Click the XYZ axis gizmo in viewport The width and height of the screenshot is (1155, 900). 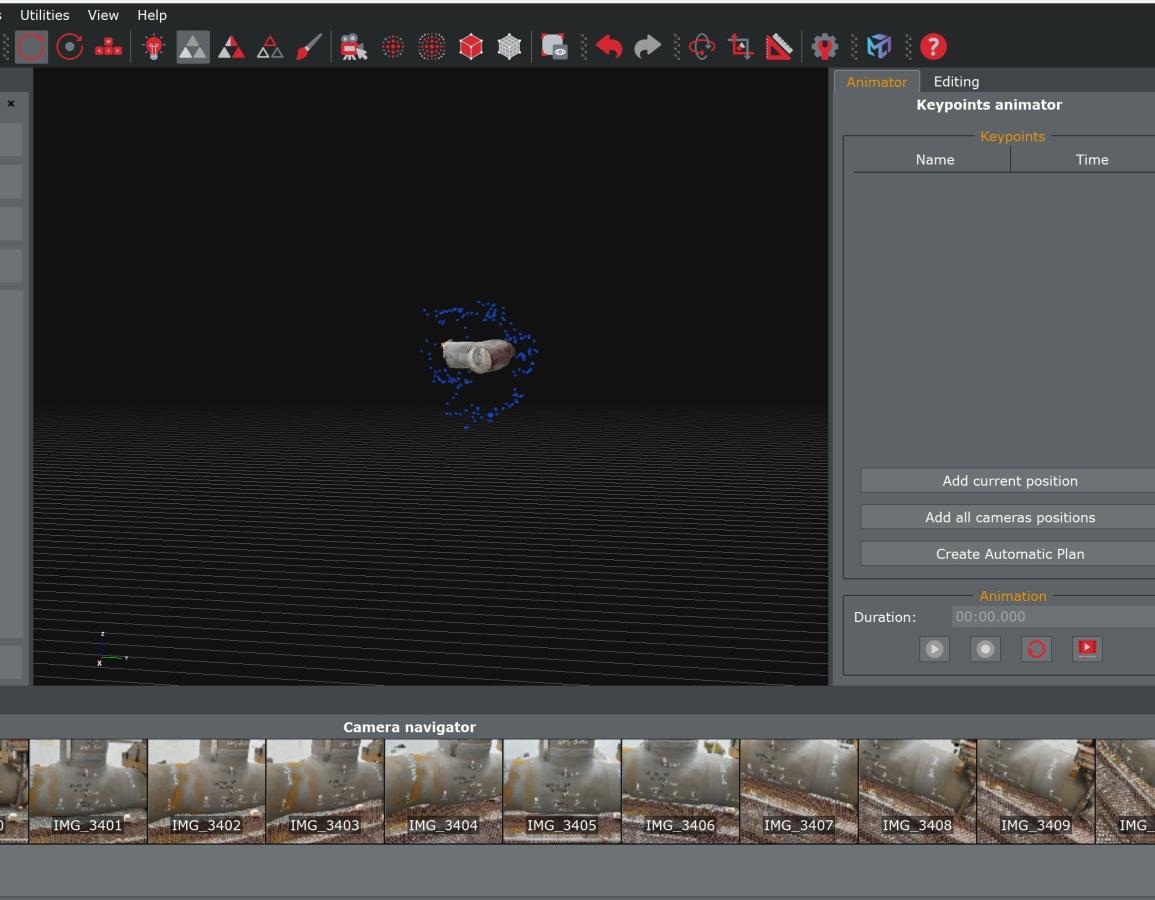[110, 650]
